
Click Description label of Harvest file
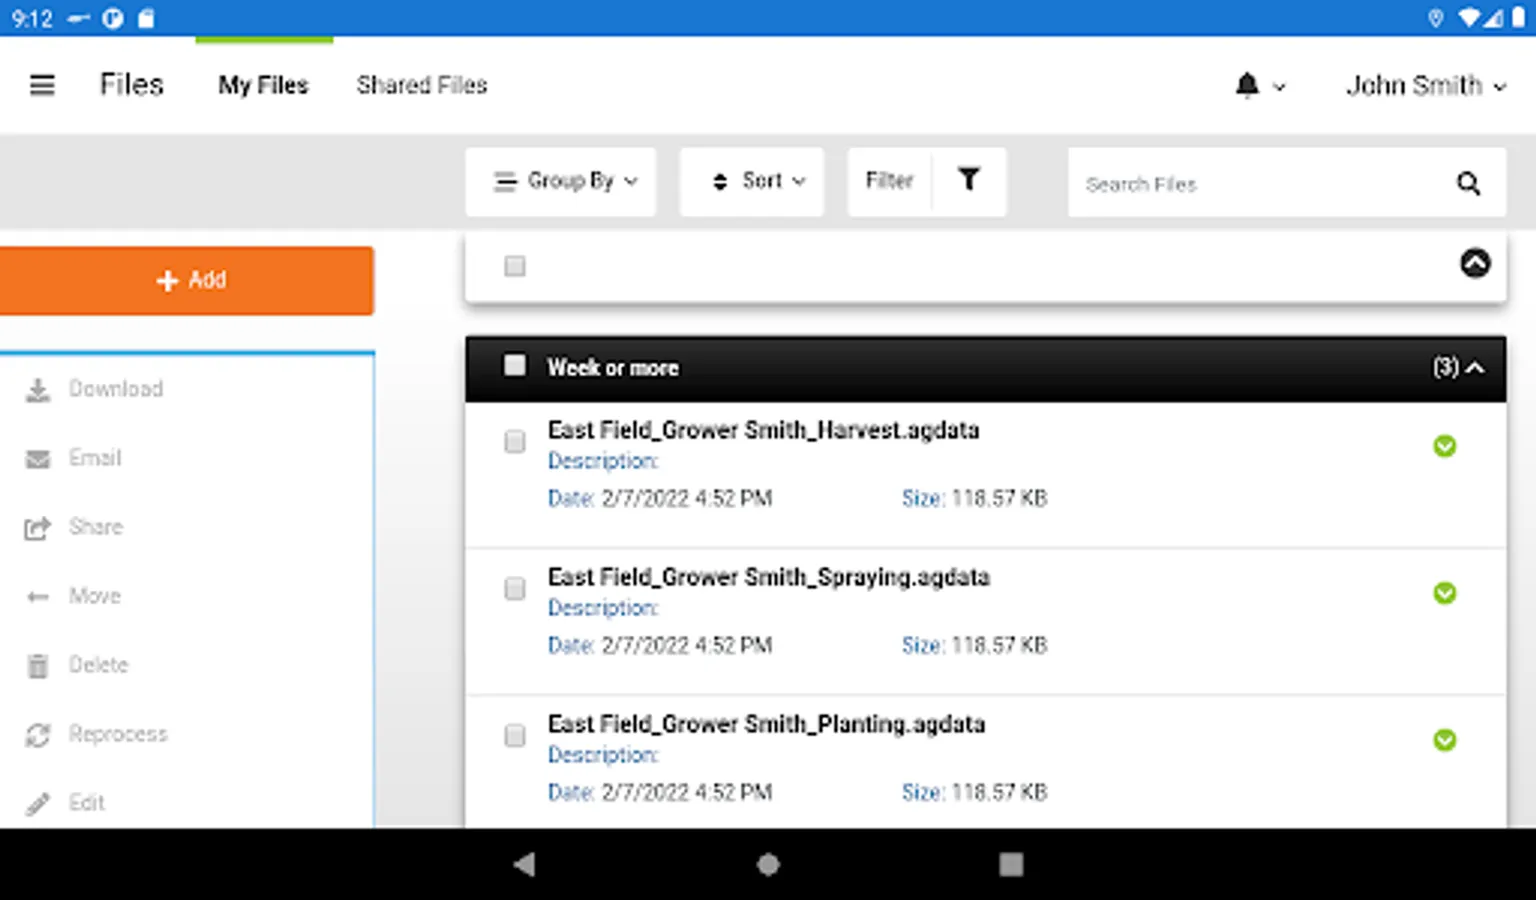tap(603, 461)
